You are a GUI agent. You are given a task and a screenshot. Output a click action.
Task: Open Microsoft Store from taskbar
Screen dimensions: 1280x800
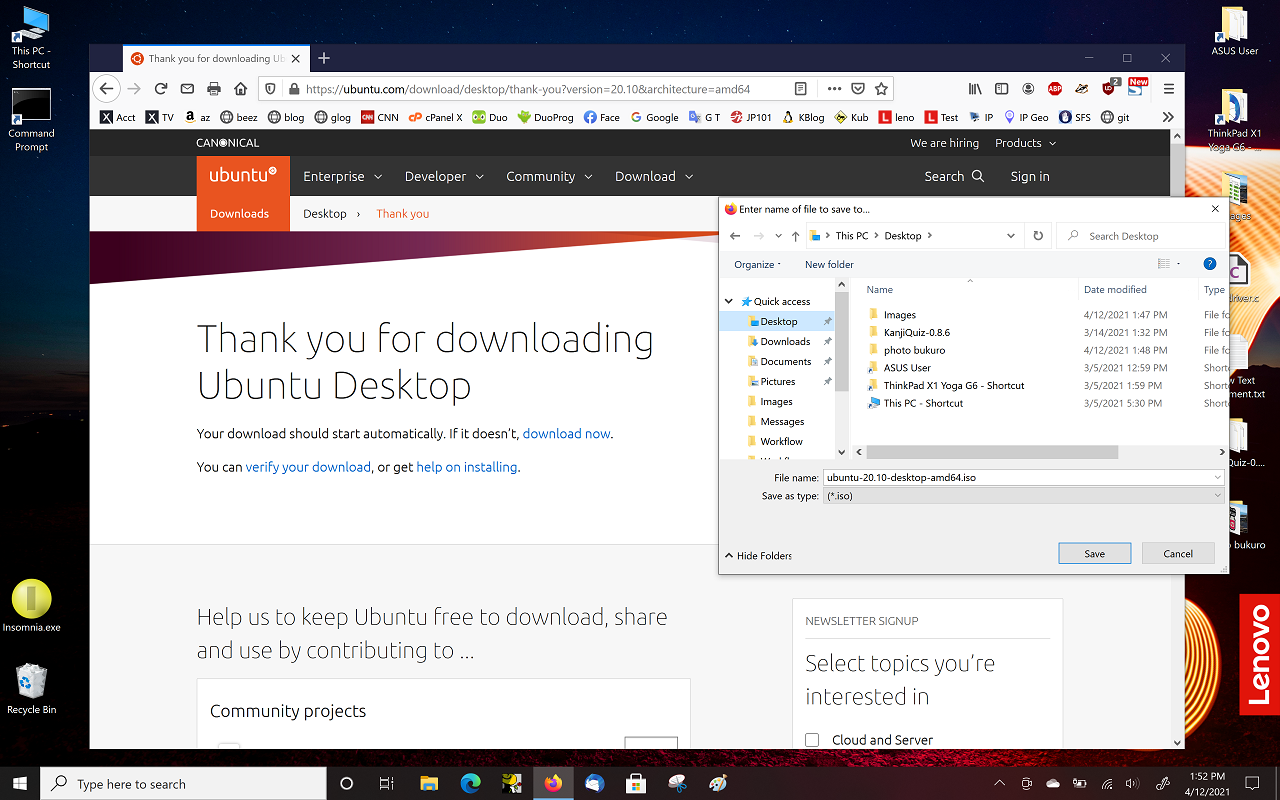click(x=635, y=784)
